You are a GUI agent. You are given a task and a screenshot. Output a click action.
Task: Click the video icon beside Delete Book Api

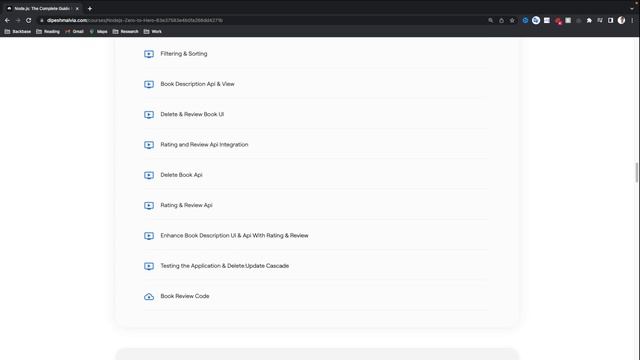pyautogui.click(x=149, y=175)
